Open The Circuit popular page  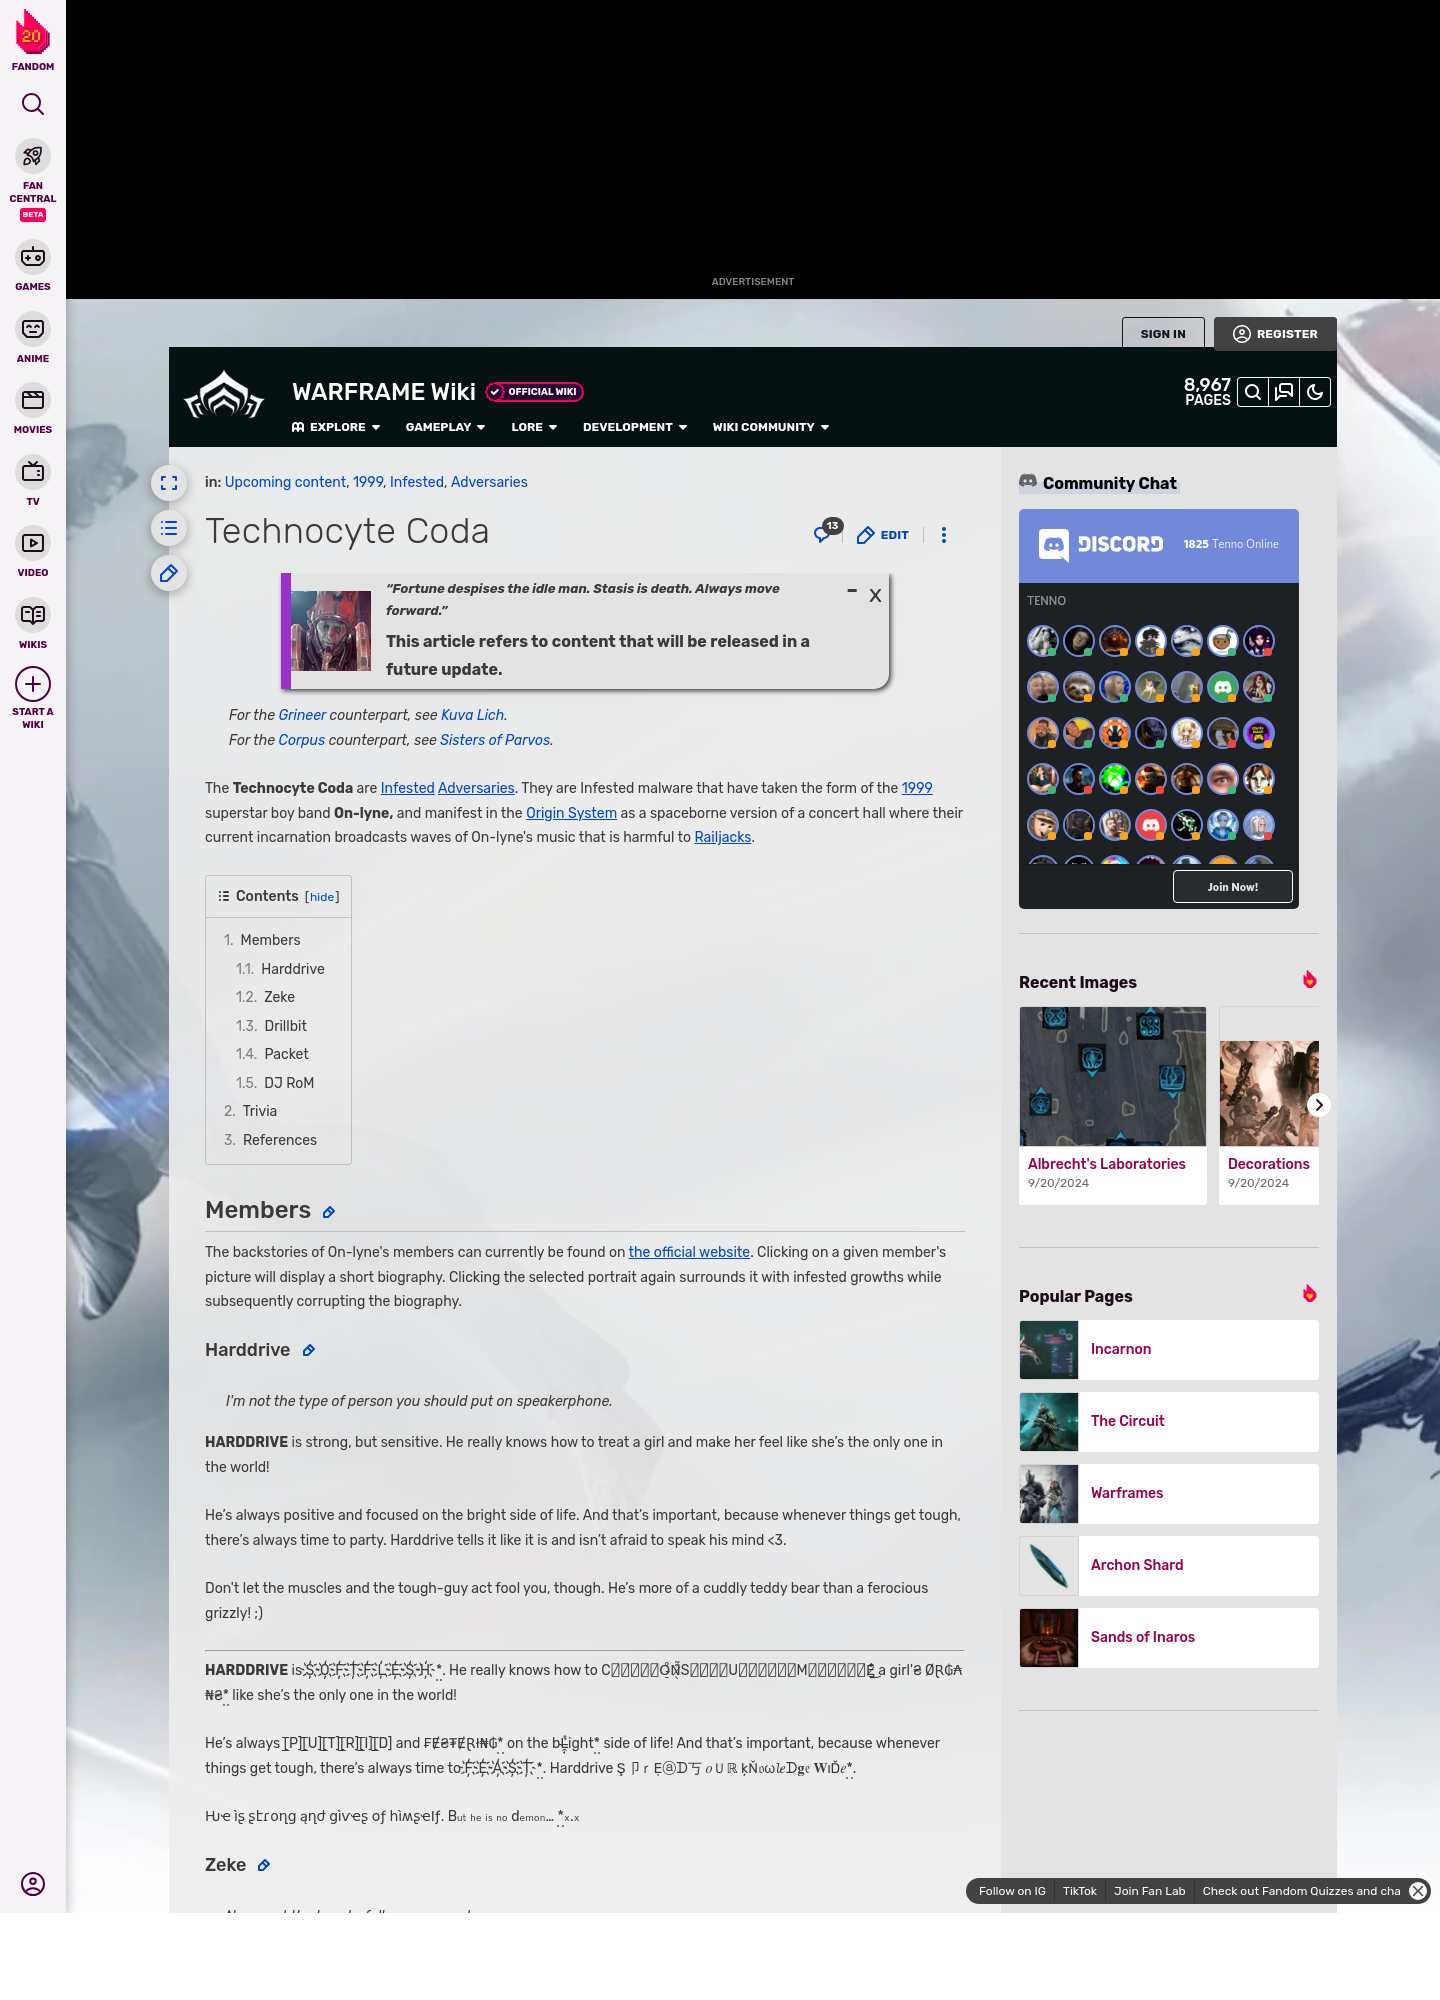point(1169,1422)
